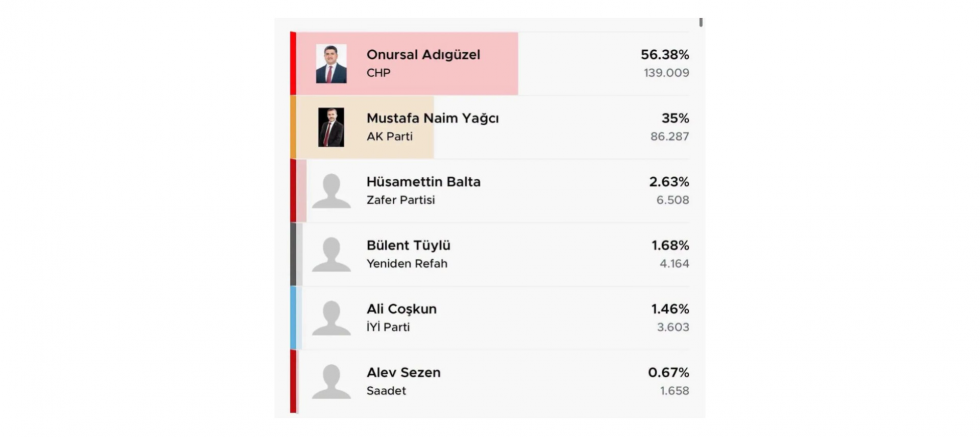The width and height of the screenshot is (980, 437).
Task: Click the gray Yeniden Refah color bar
Action: pos(294,254)
